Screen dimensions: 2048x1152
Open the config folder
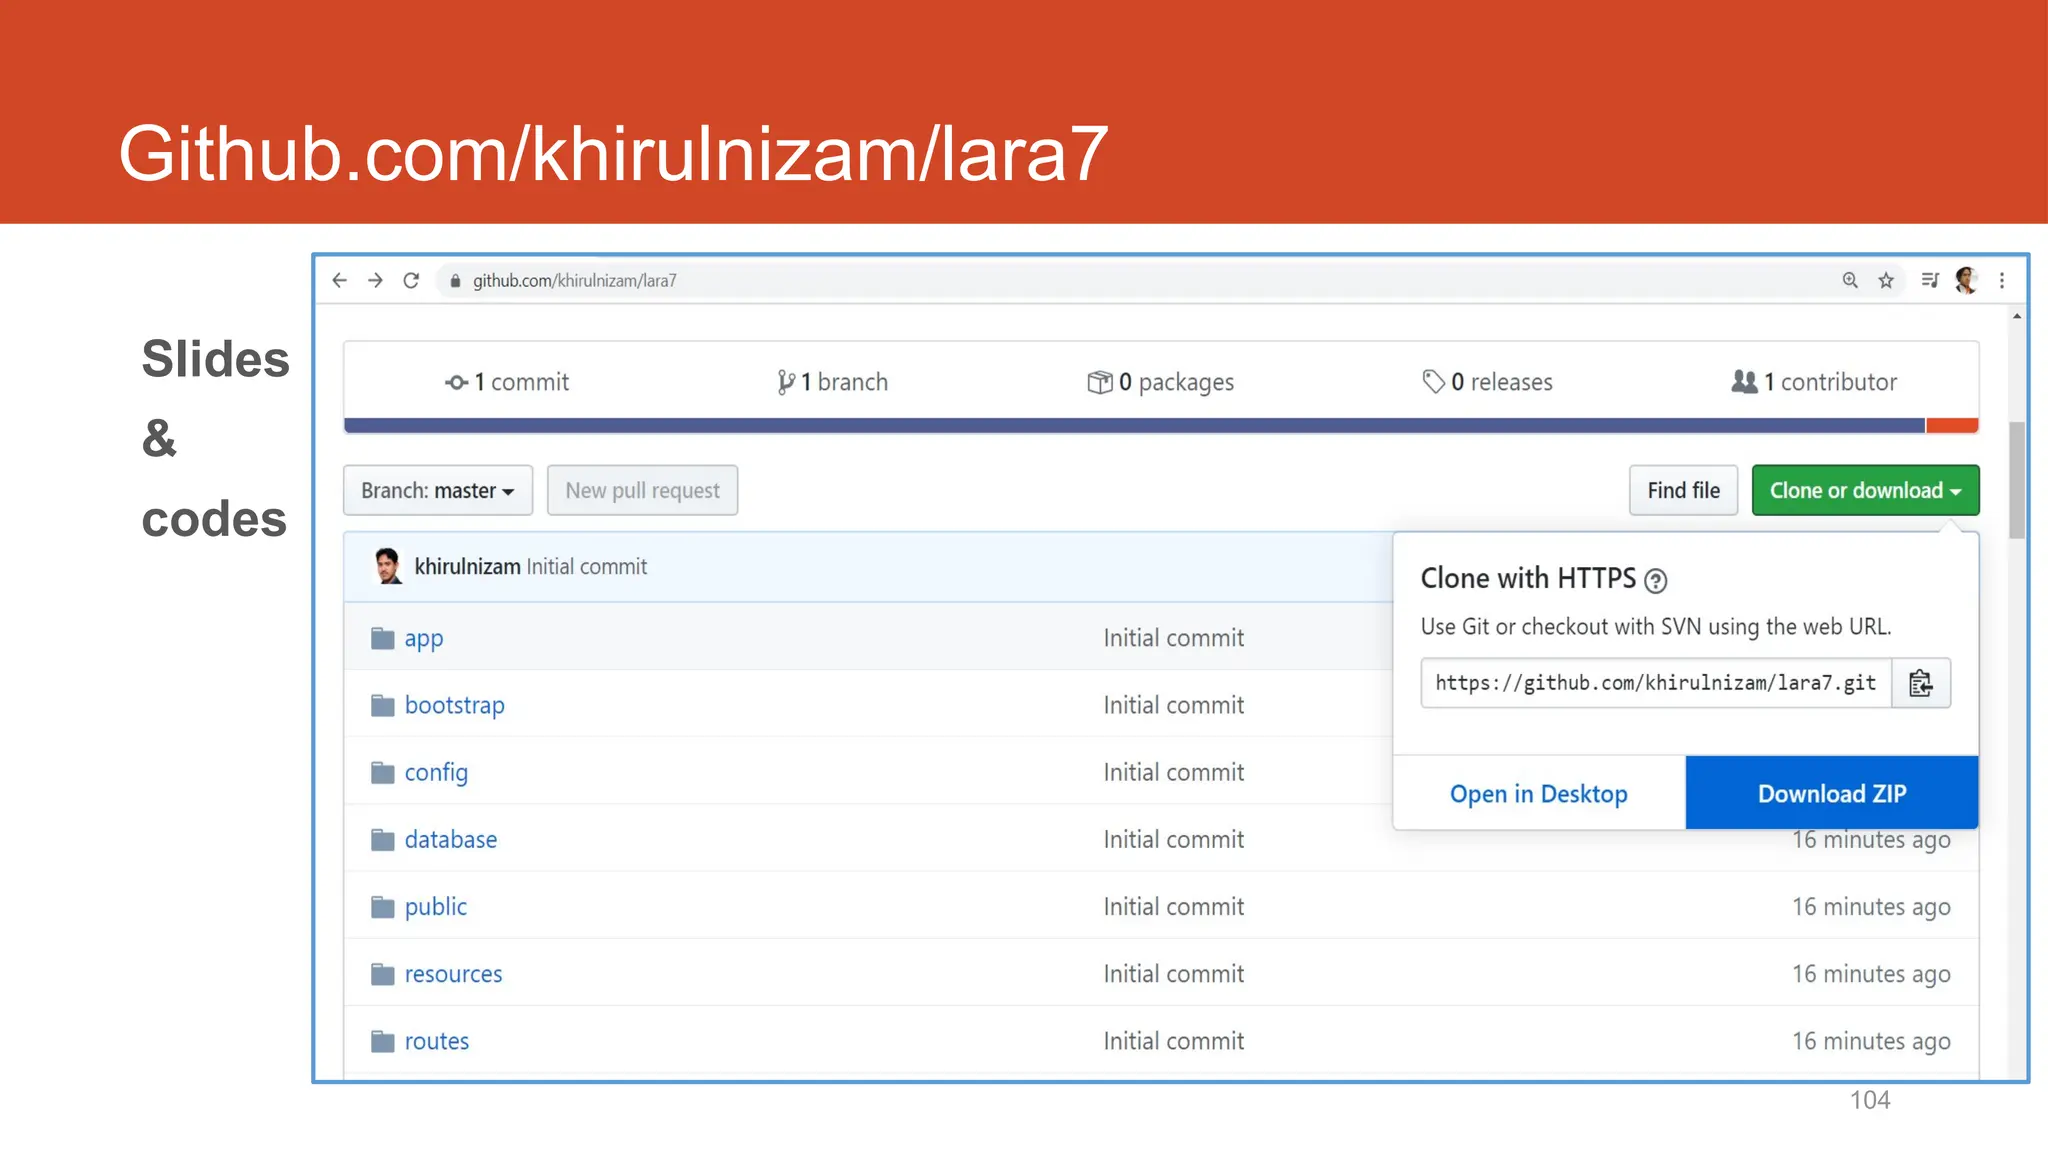[x=436, y=772]
